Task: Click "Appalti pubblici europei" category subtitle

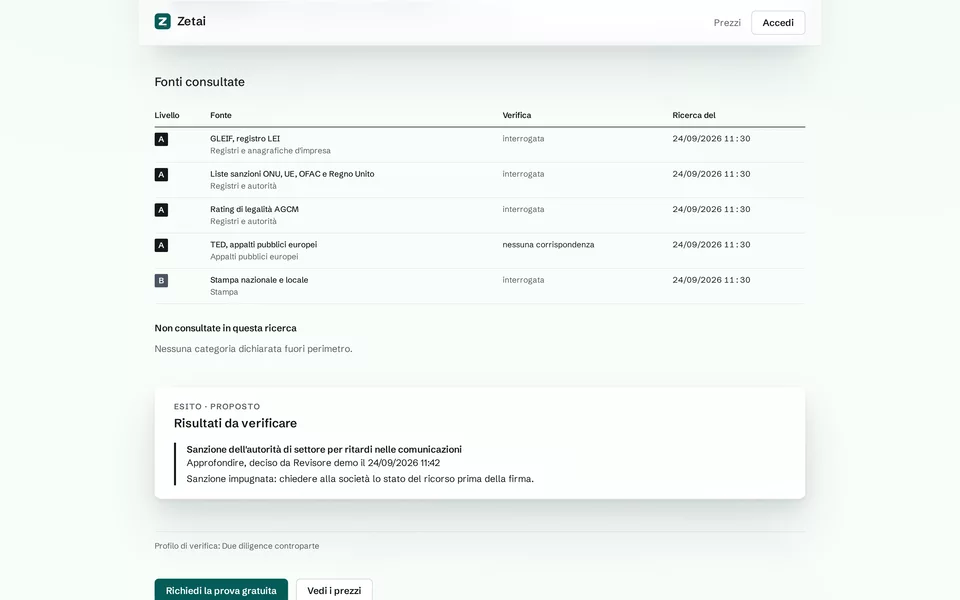Action: (254, 257)
